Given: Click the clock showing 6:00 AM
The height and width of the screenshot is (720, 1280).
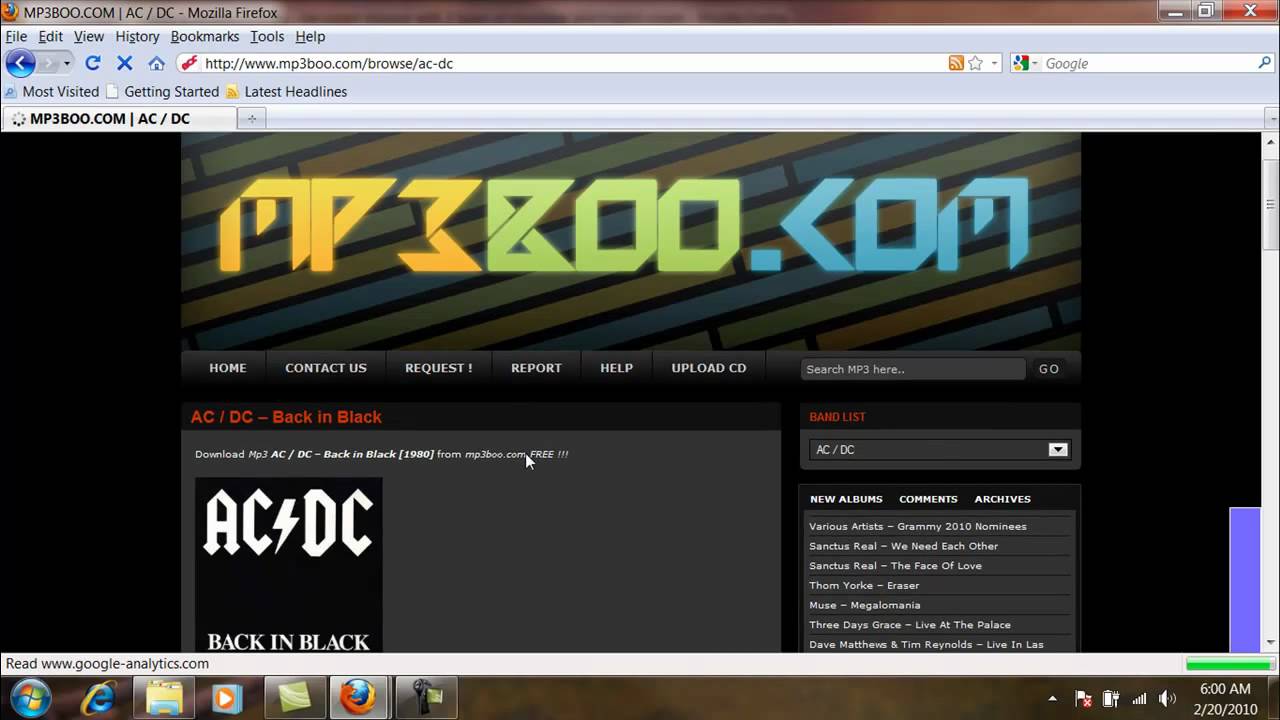Looking at the screenshot, I should (1225, 689).
